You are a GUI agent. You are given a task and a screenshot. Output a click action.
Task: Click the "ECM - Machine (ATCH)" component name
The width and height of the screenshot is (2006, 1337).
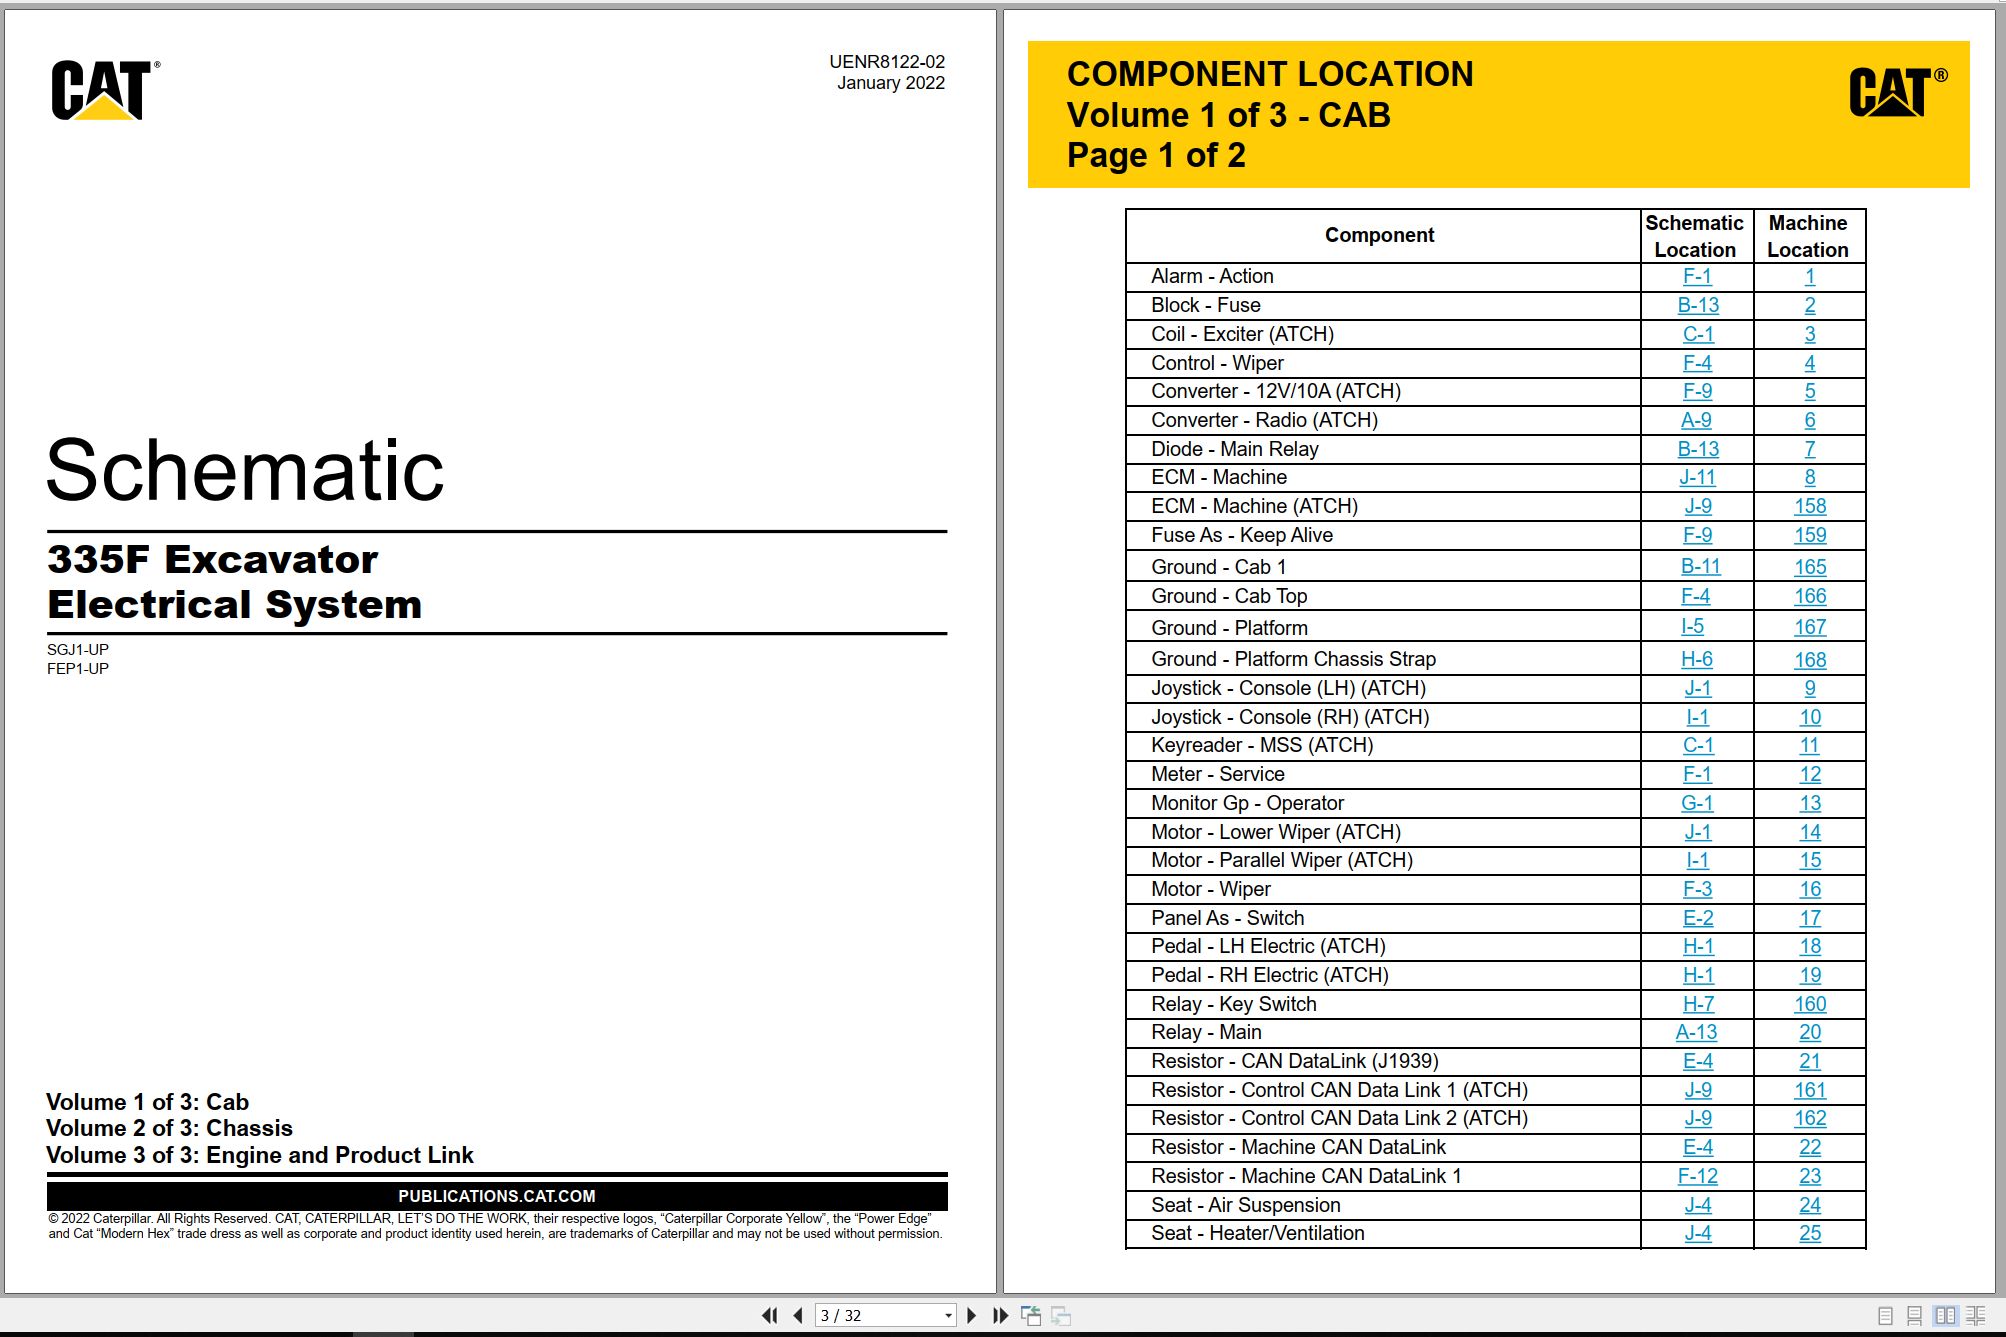pos(1255,506)
